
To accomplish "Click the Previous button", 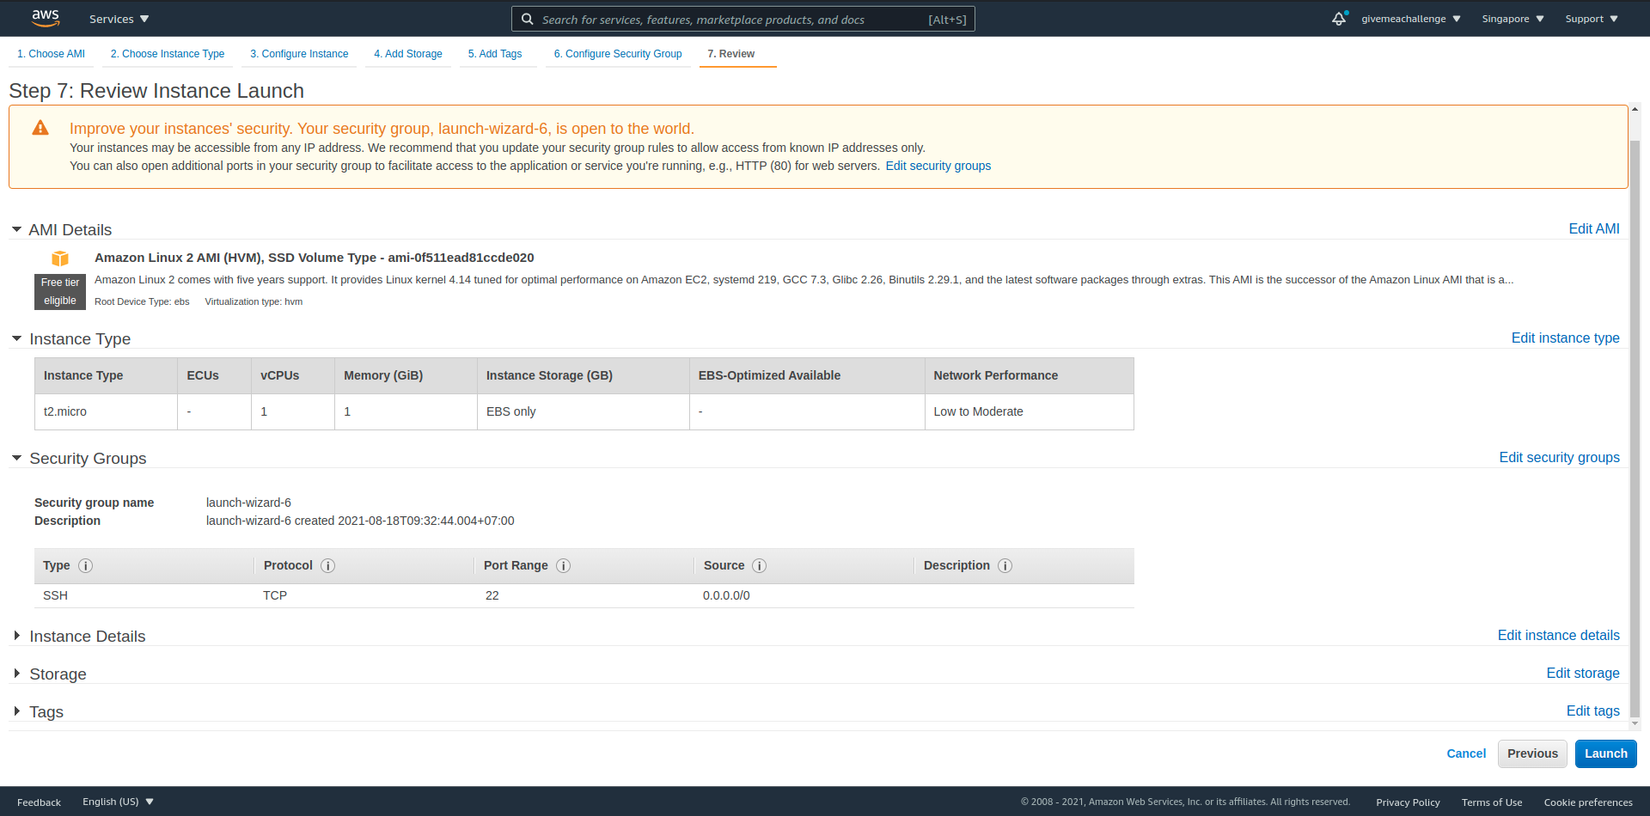I will (1533, 754).
